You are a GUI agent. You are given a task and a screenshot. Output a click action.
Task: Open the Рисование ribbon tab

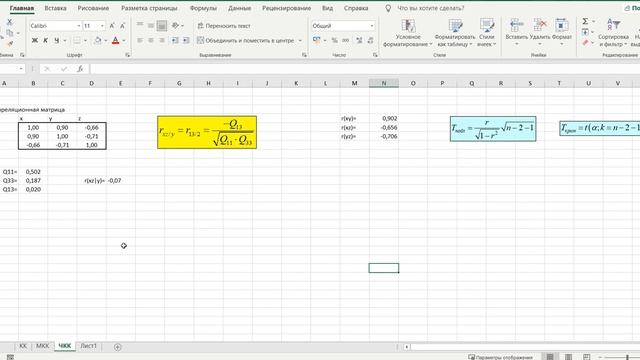(93, 8)
